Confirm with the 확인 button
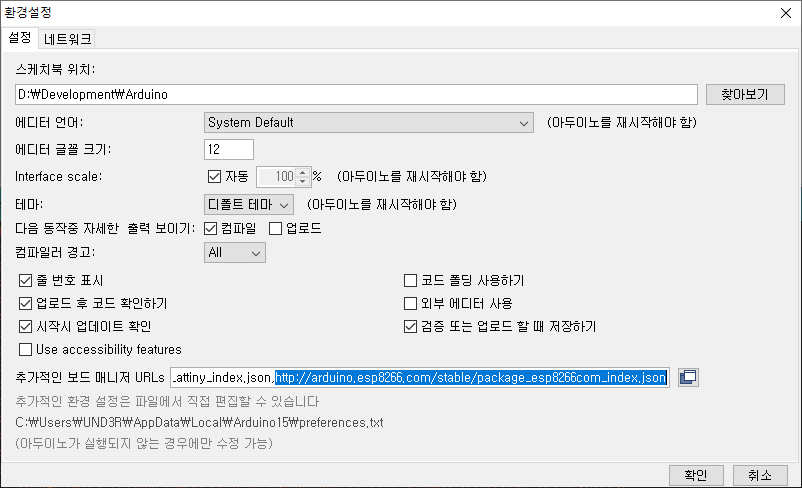 [696, 475]
